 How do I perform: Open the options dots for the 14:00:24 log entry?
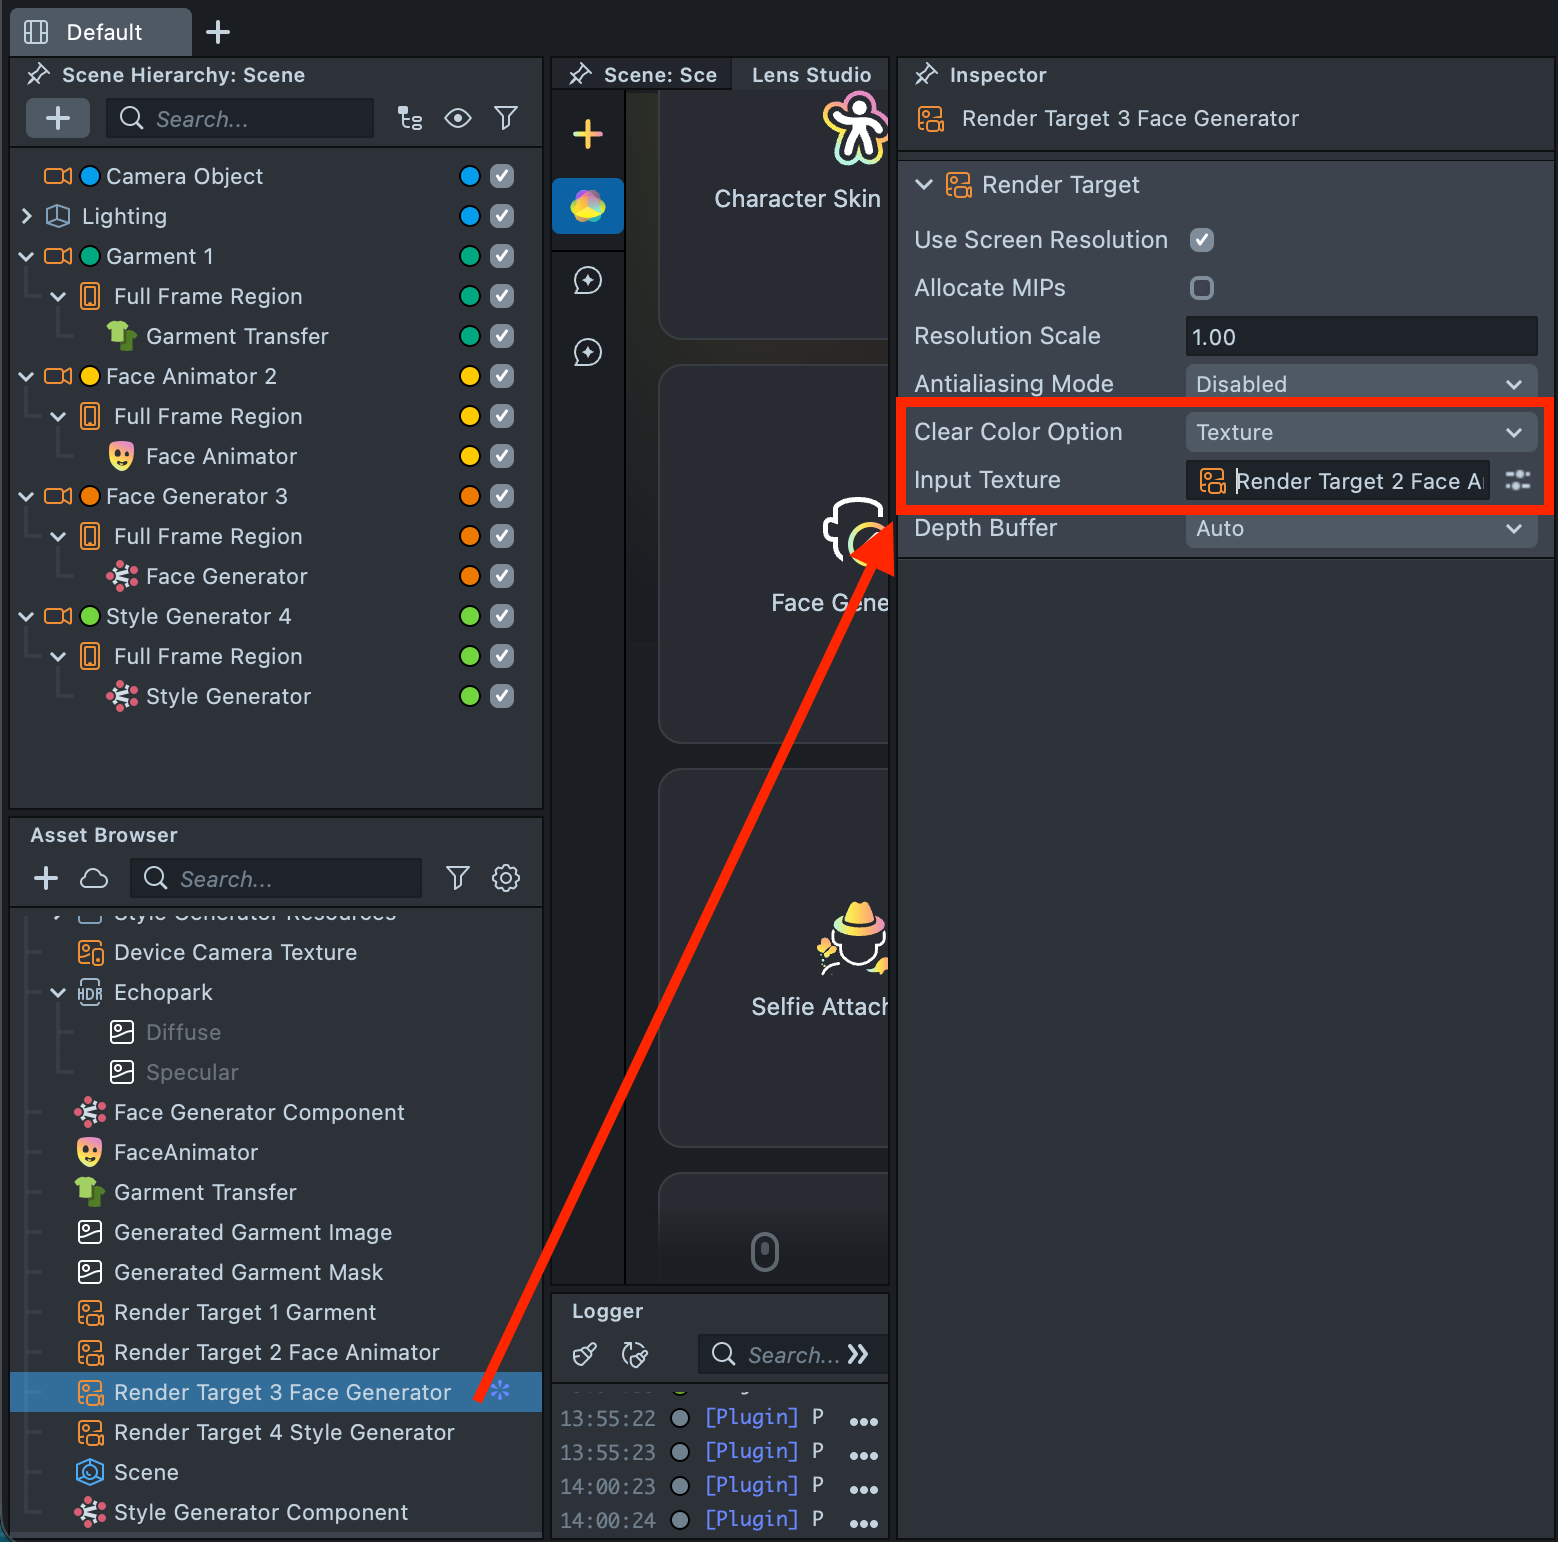(864, 1522)
